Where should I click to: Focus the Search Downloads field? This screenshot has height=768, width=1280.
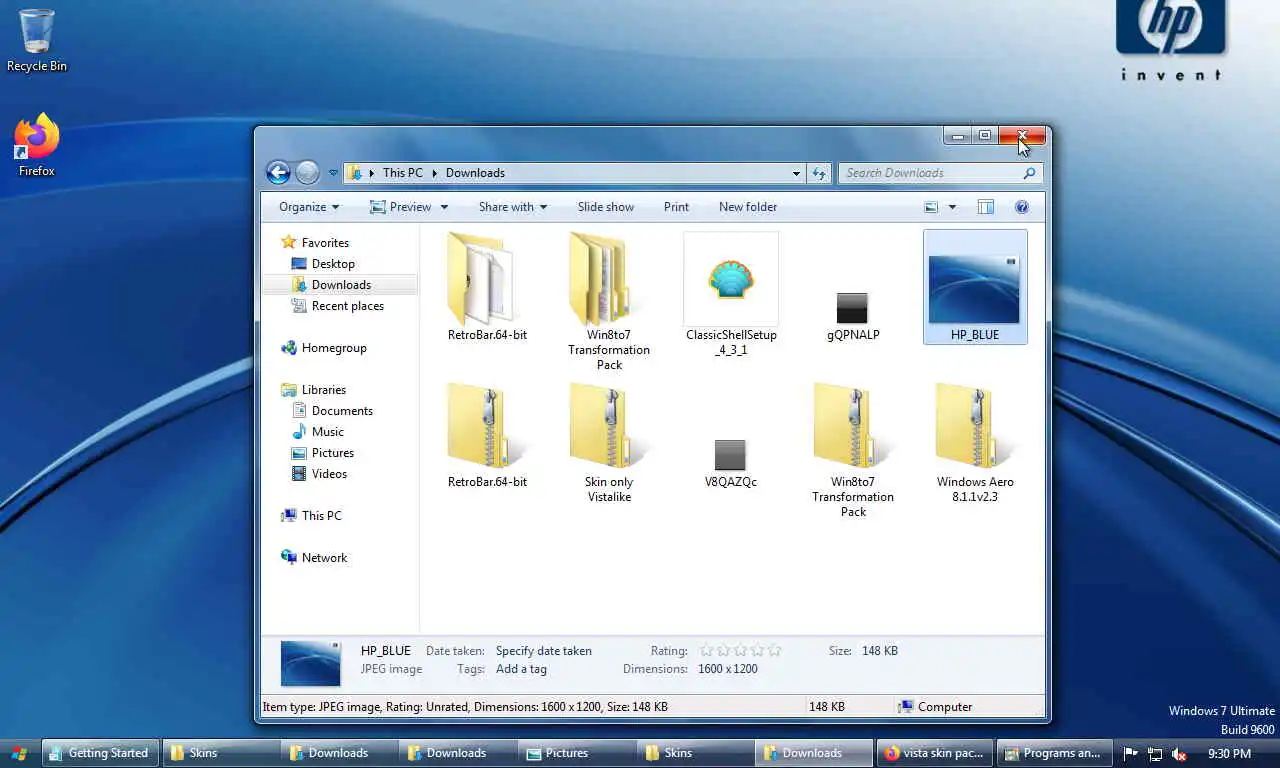pos(930,173)
